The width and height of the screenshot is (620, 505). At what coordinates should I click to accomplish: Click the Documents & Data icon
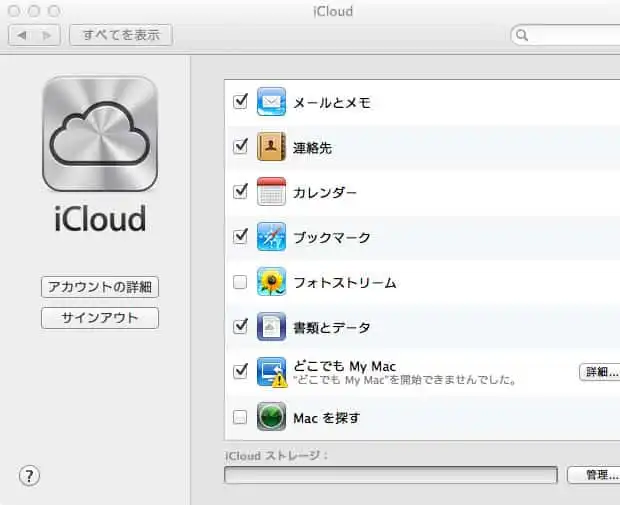click(x=271, y=326)
